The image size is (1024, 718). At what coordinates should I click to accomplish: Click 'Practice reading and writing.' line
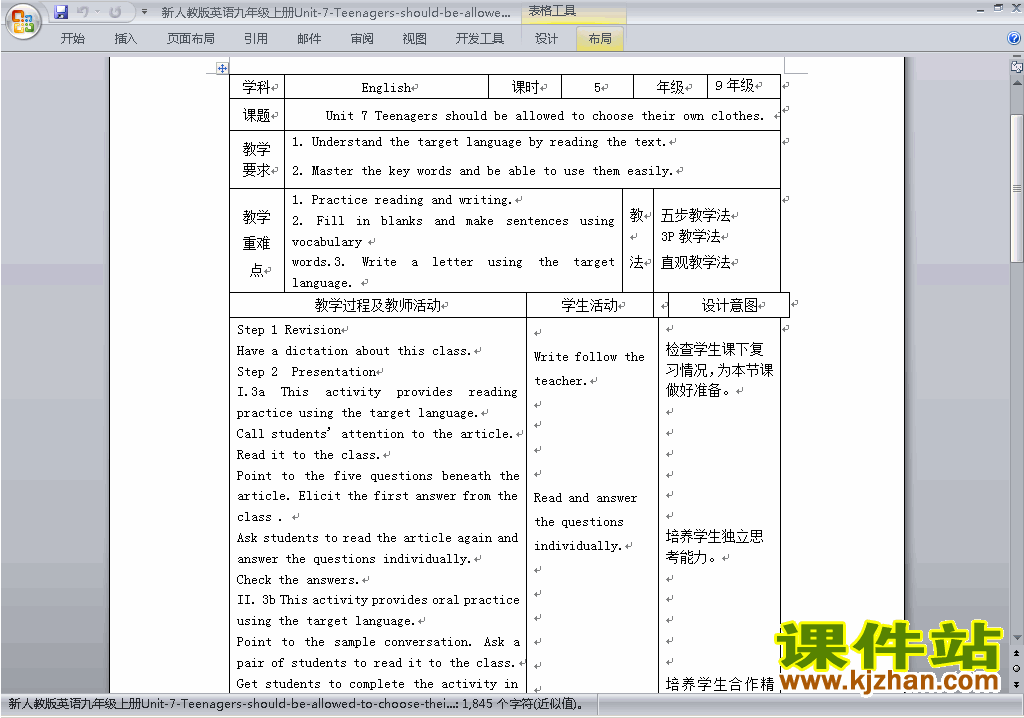(401, 200)
